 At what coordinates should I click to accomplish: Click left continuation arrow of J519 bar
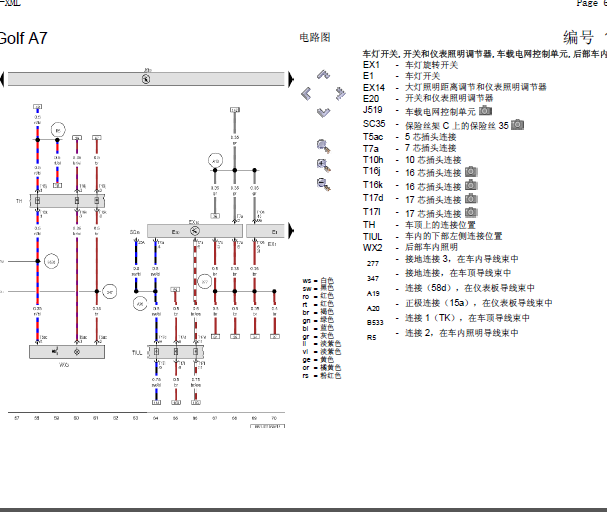pyautogui.click(x=2, y=79)
